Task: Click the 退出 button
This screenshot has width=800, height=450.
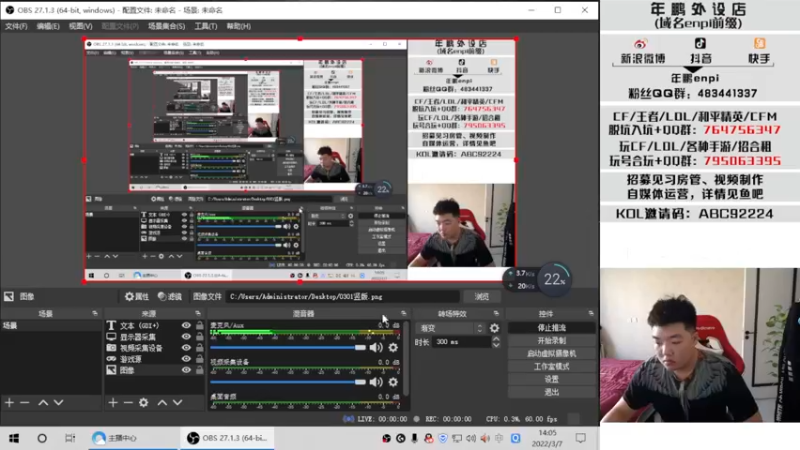Action: pos(552,392)
